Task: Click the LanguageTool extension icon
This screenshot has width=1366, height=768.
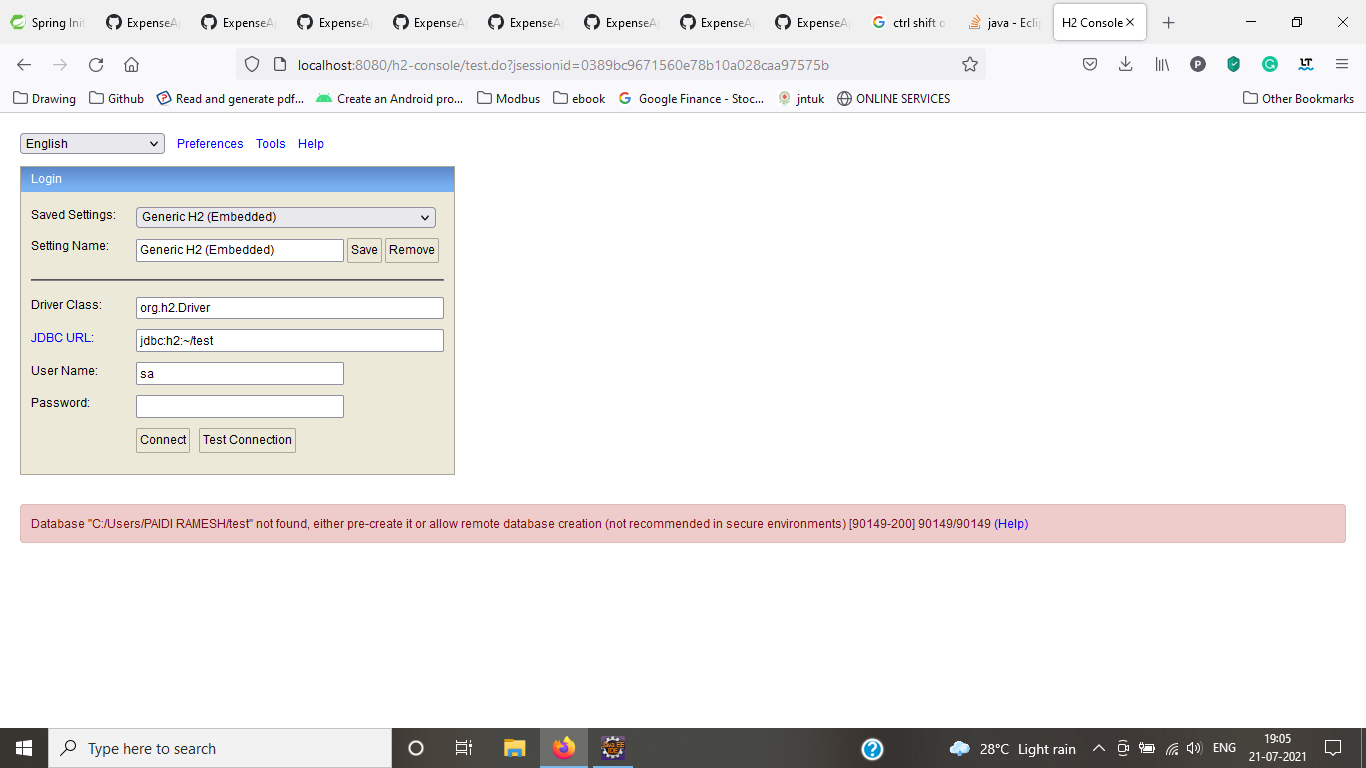Action: [1305, 63]
